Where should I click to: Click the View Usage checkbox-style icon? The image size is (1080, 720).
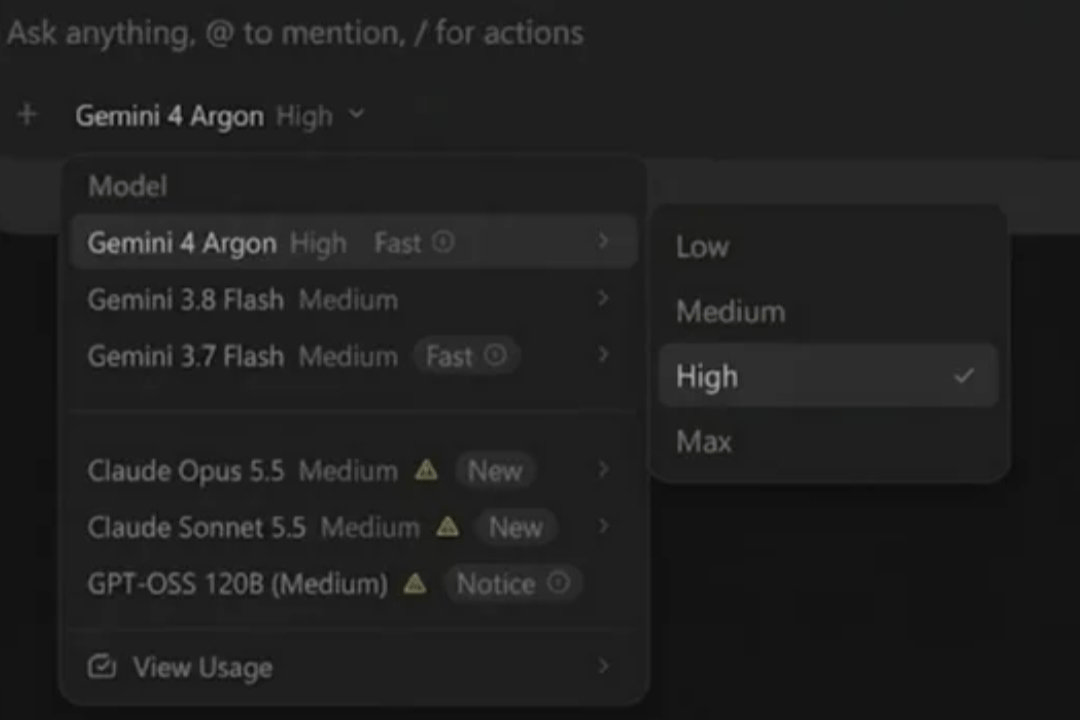click(102, 666)
